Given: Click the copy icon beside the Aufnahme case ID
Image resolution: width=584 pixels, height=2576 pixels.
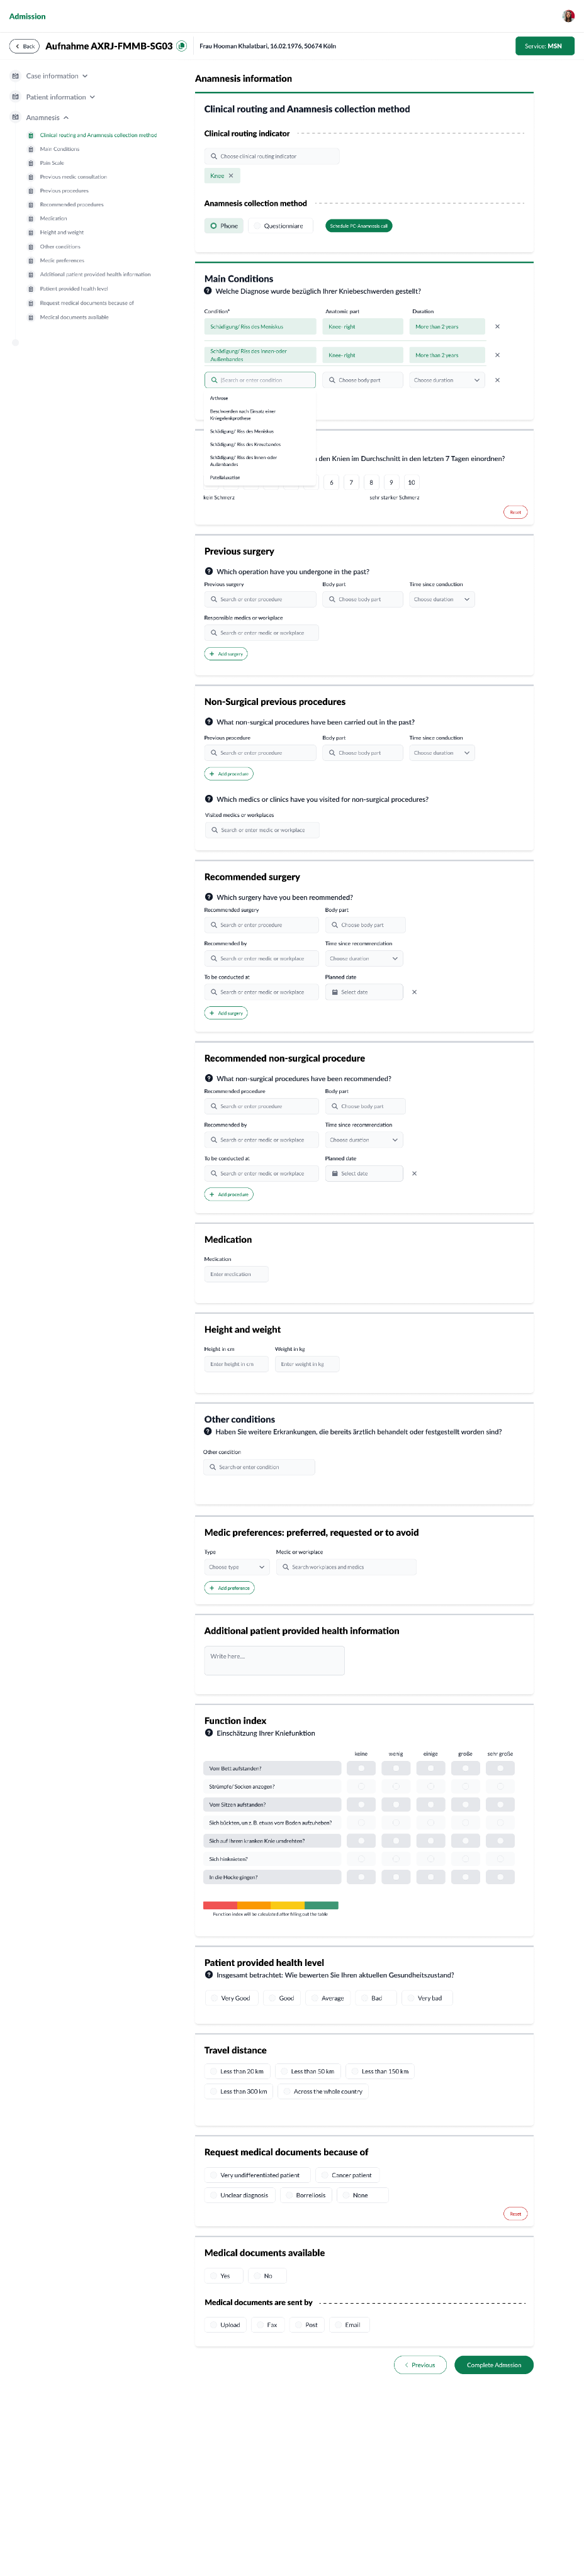Looking at the screenshot, I should 182,46.
